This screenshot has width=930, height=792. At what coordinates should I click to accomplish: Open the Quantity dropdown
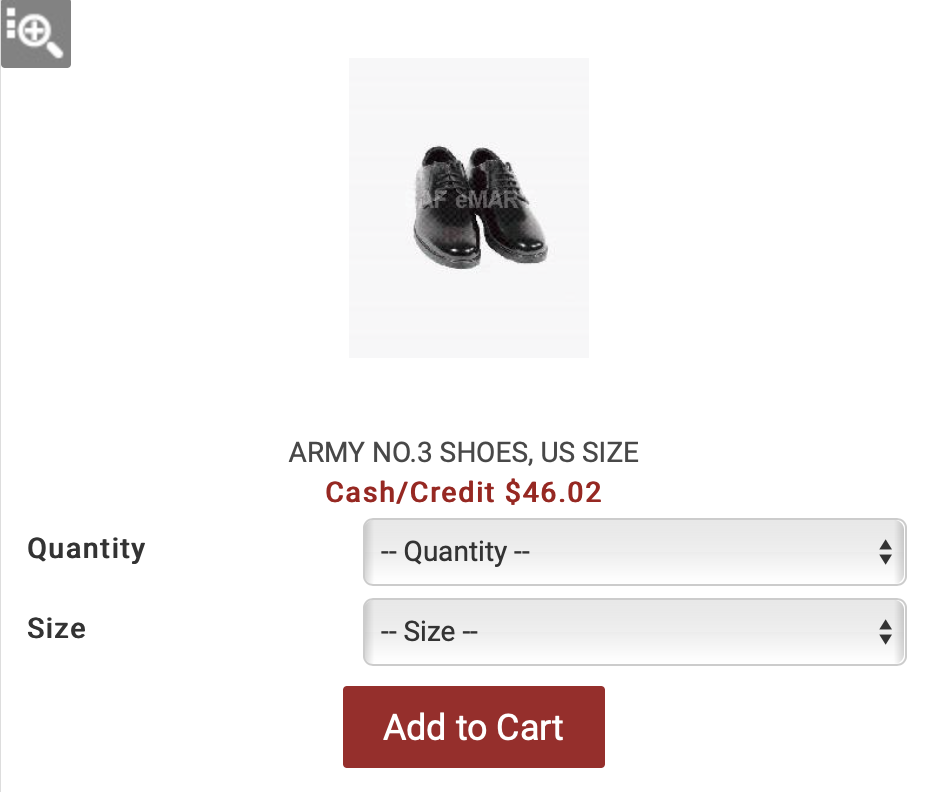click(634, 552)
